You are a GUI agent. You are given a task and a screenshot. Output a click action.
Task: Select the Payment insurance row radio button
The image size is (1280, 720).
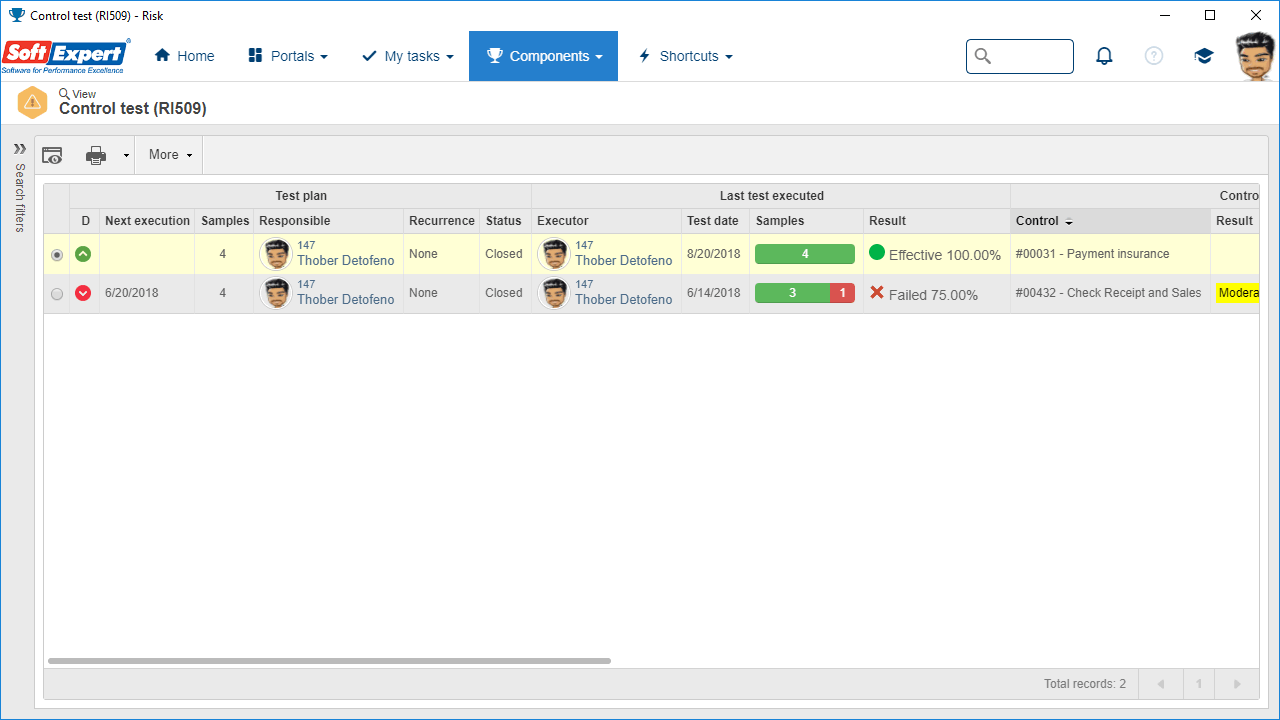(x=57, y=255)
